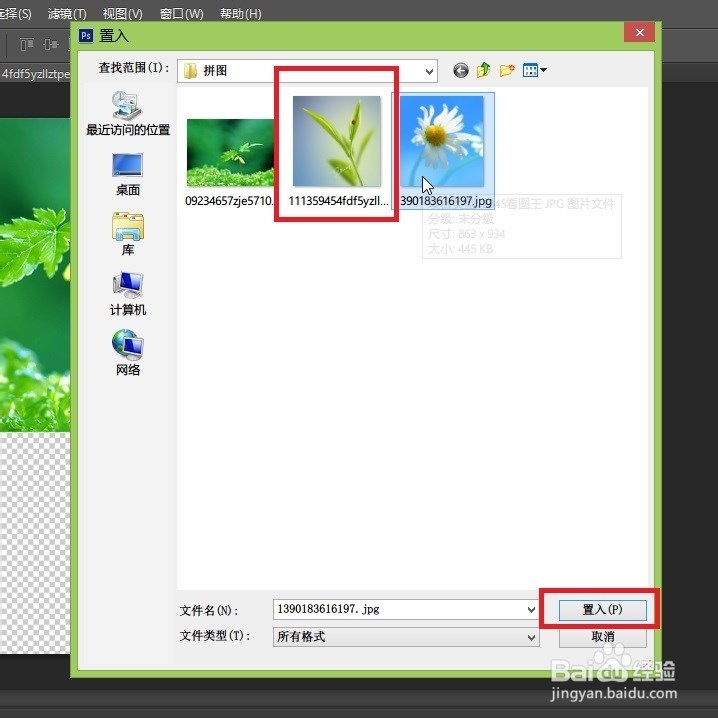The height and width of the screenshot is (718, 718).
Task: Open the view options dropdown arrow
Action: pyautogui.click(x=543, y=70)
